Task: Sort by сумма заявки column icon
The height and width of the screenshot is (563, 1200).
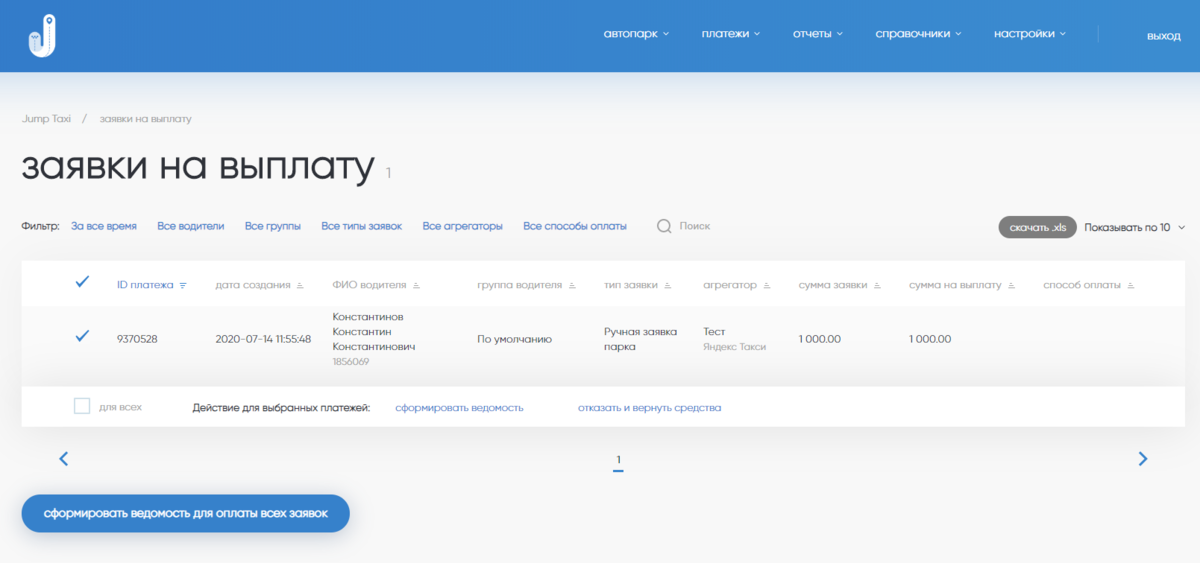Action: coord(878,285)
